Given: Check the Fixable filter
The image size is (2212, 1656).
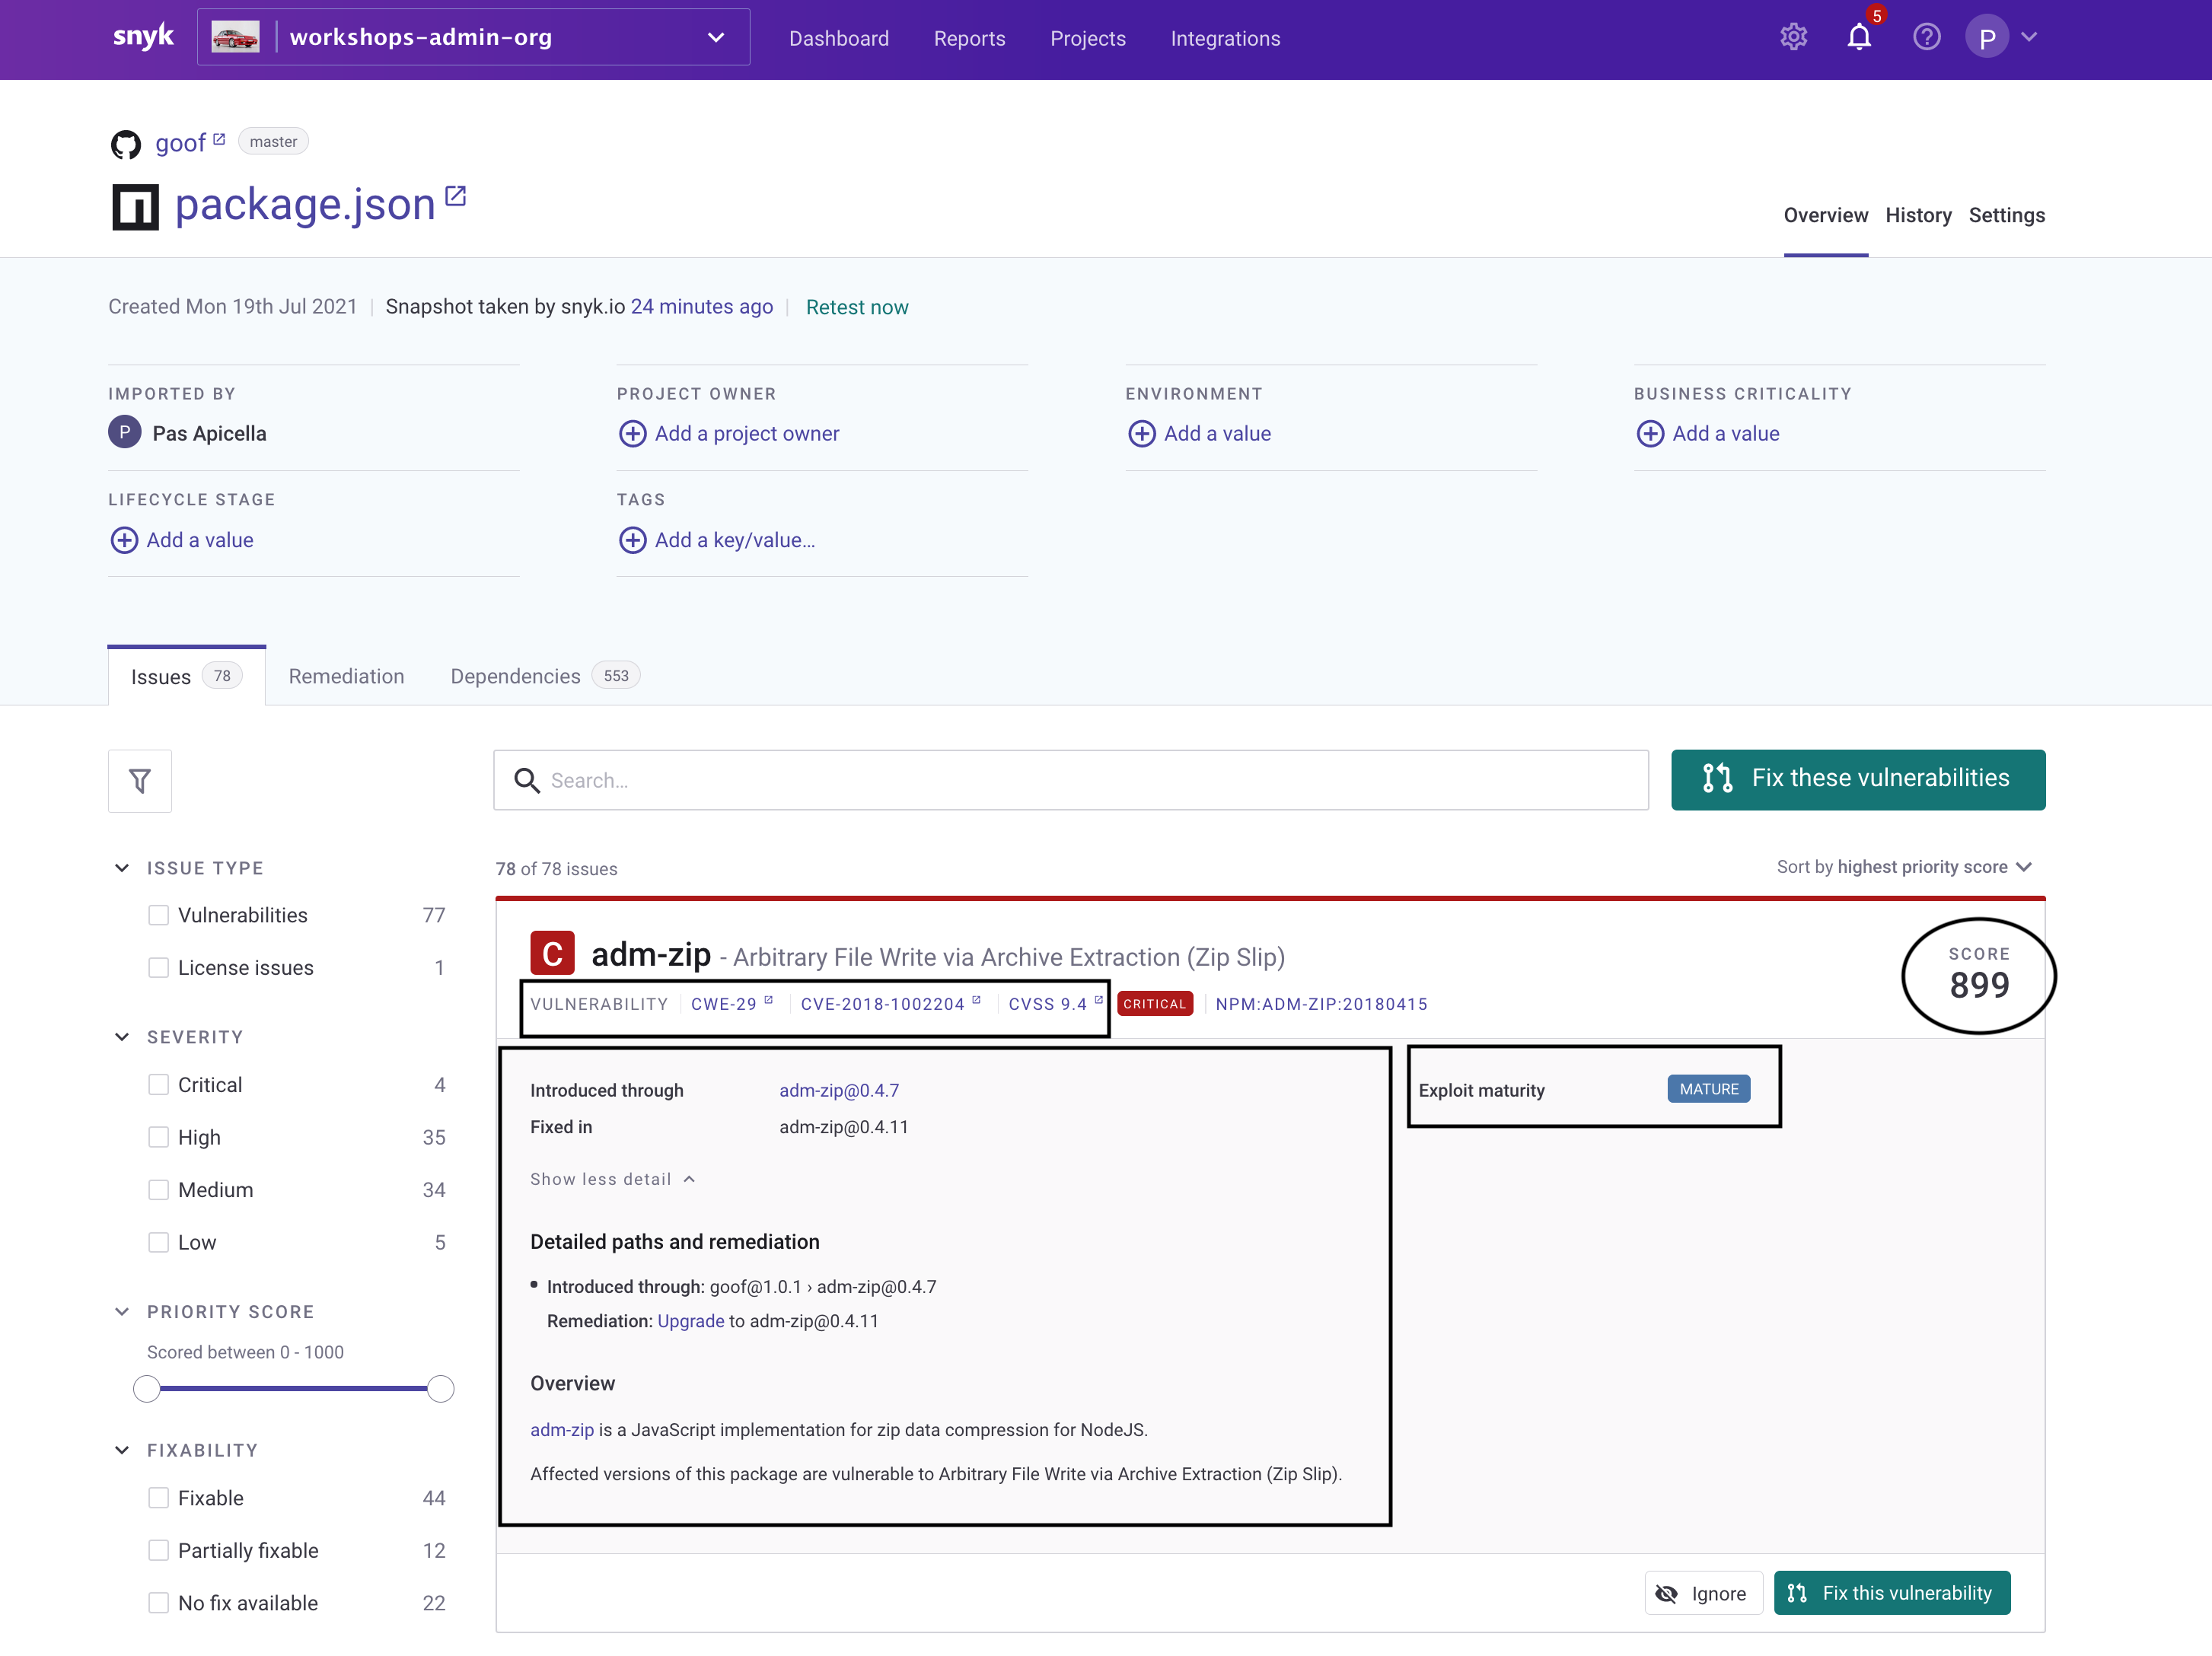Looking at the screenshot, I should point(158,1498).
